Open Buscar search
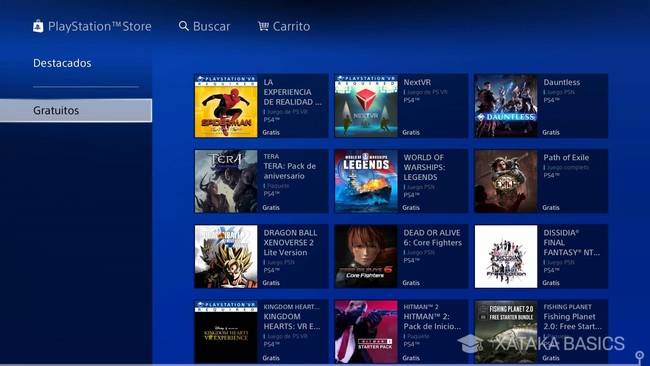 [211, 27]
